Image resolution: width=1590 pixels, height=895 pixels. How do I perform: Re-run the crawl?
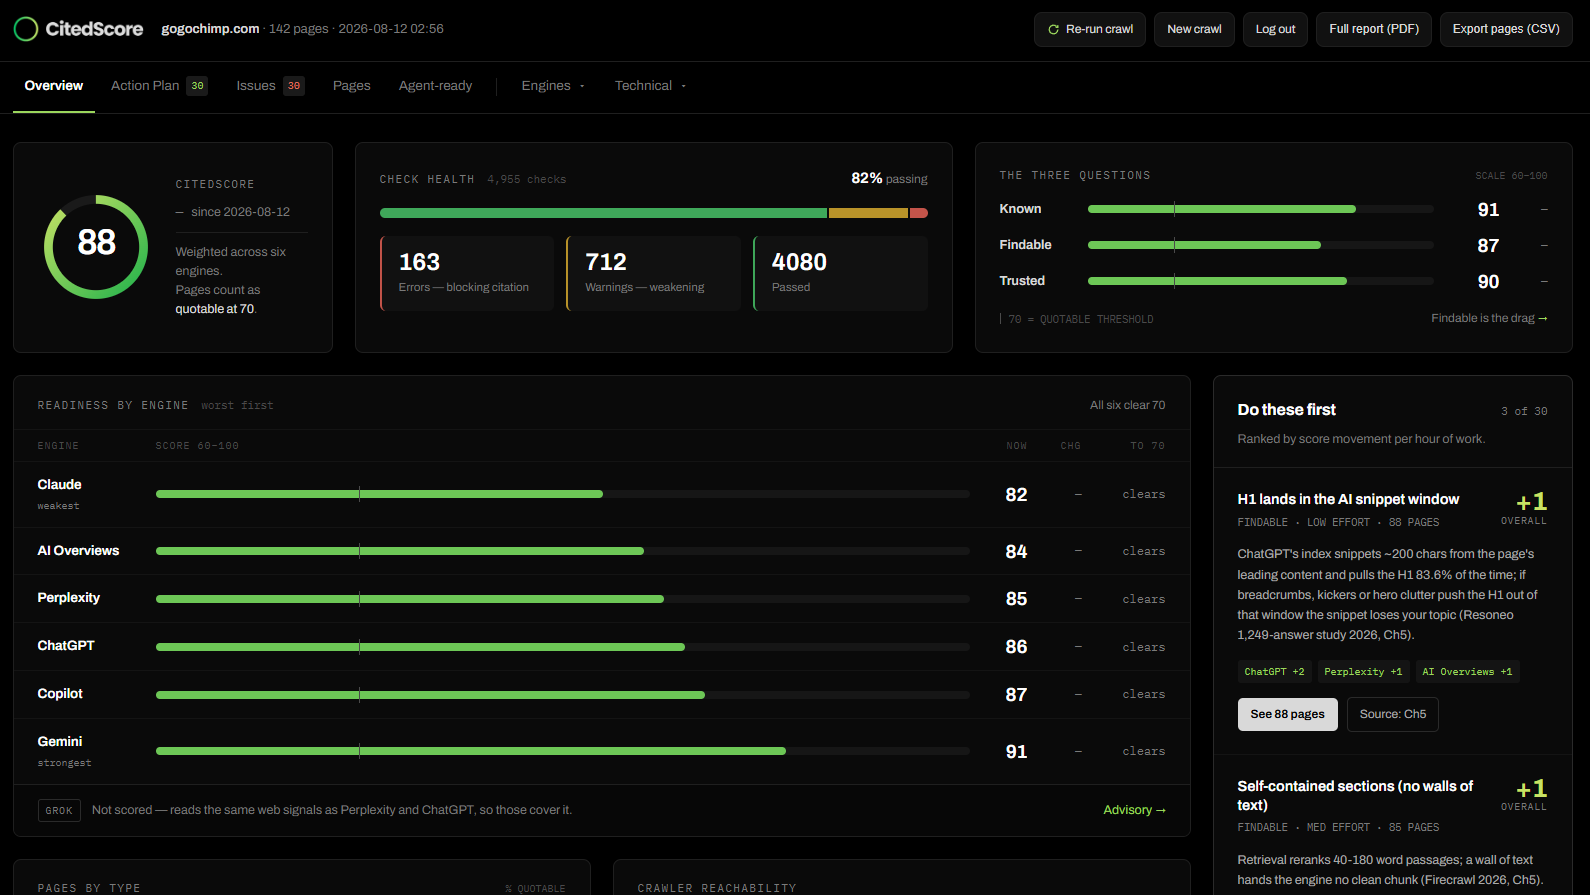(x=1090, y=29)
